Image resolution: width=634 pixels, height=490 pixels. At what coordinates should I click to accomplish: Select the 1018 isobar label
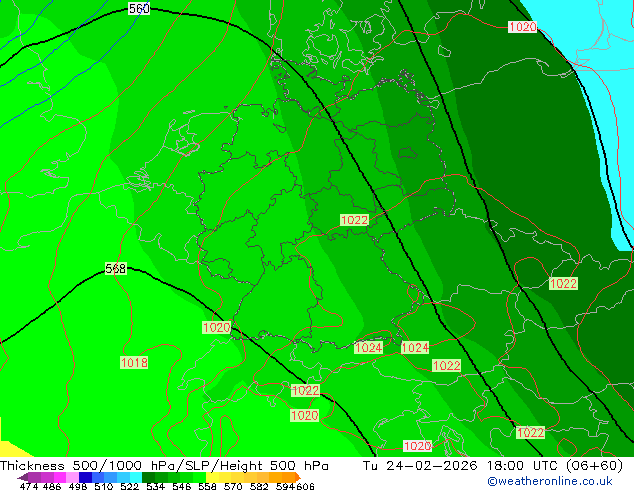(x=134, y=362)
